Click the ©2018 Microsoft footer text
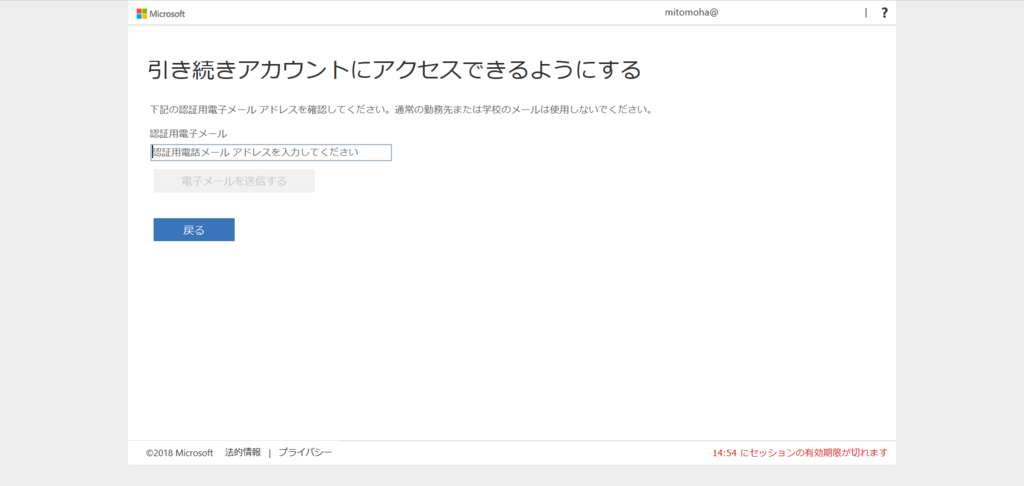This screenshot has height=486, width=1024. coord(180,453)
